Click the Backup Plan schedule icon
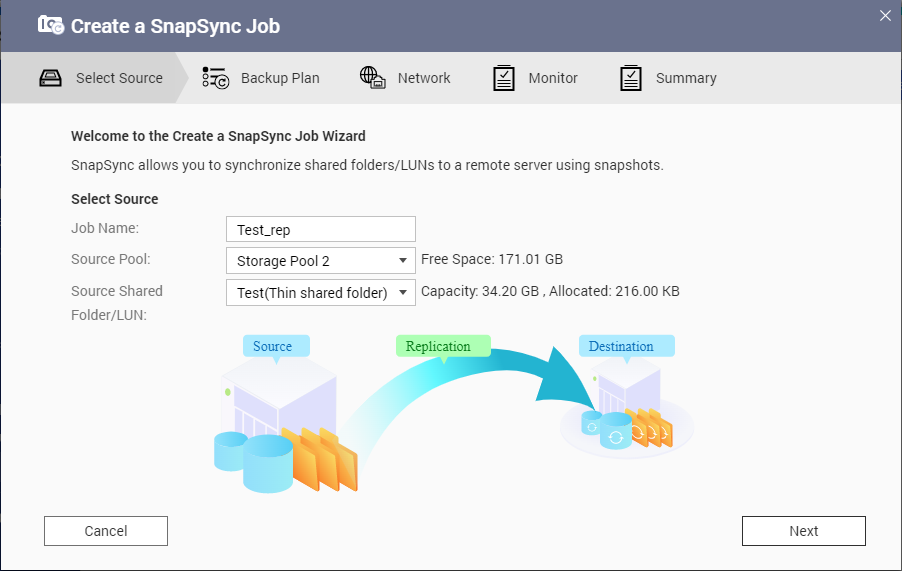 [x=216, y=78]
